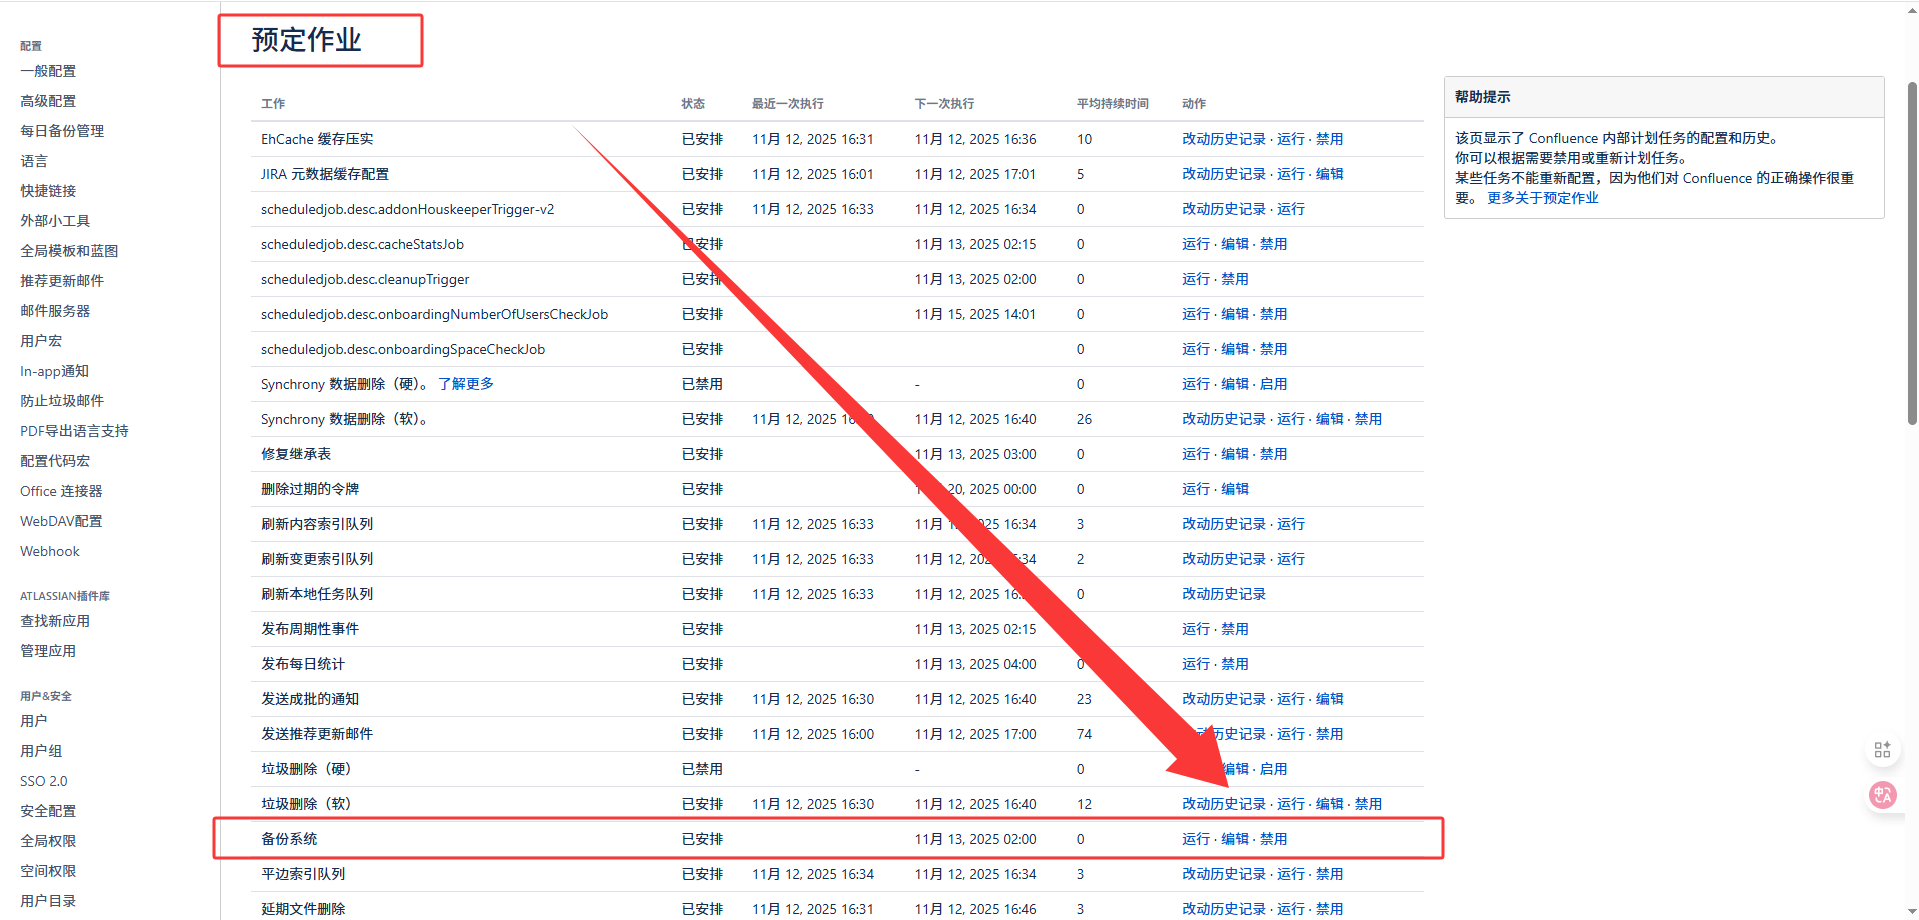
Task: Go to 邮件服务器 in the sidebar
Action: pyautogui.click(x=55, y=311)
